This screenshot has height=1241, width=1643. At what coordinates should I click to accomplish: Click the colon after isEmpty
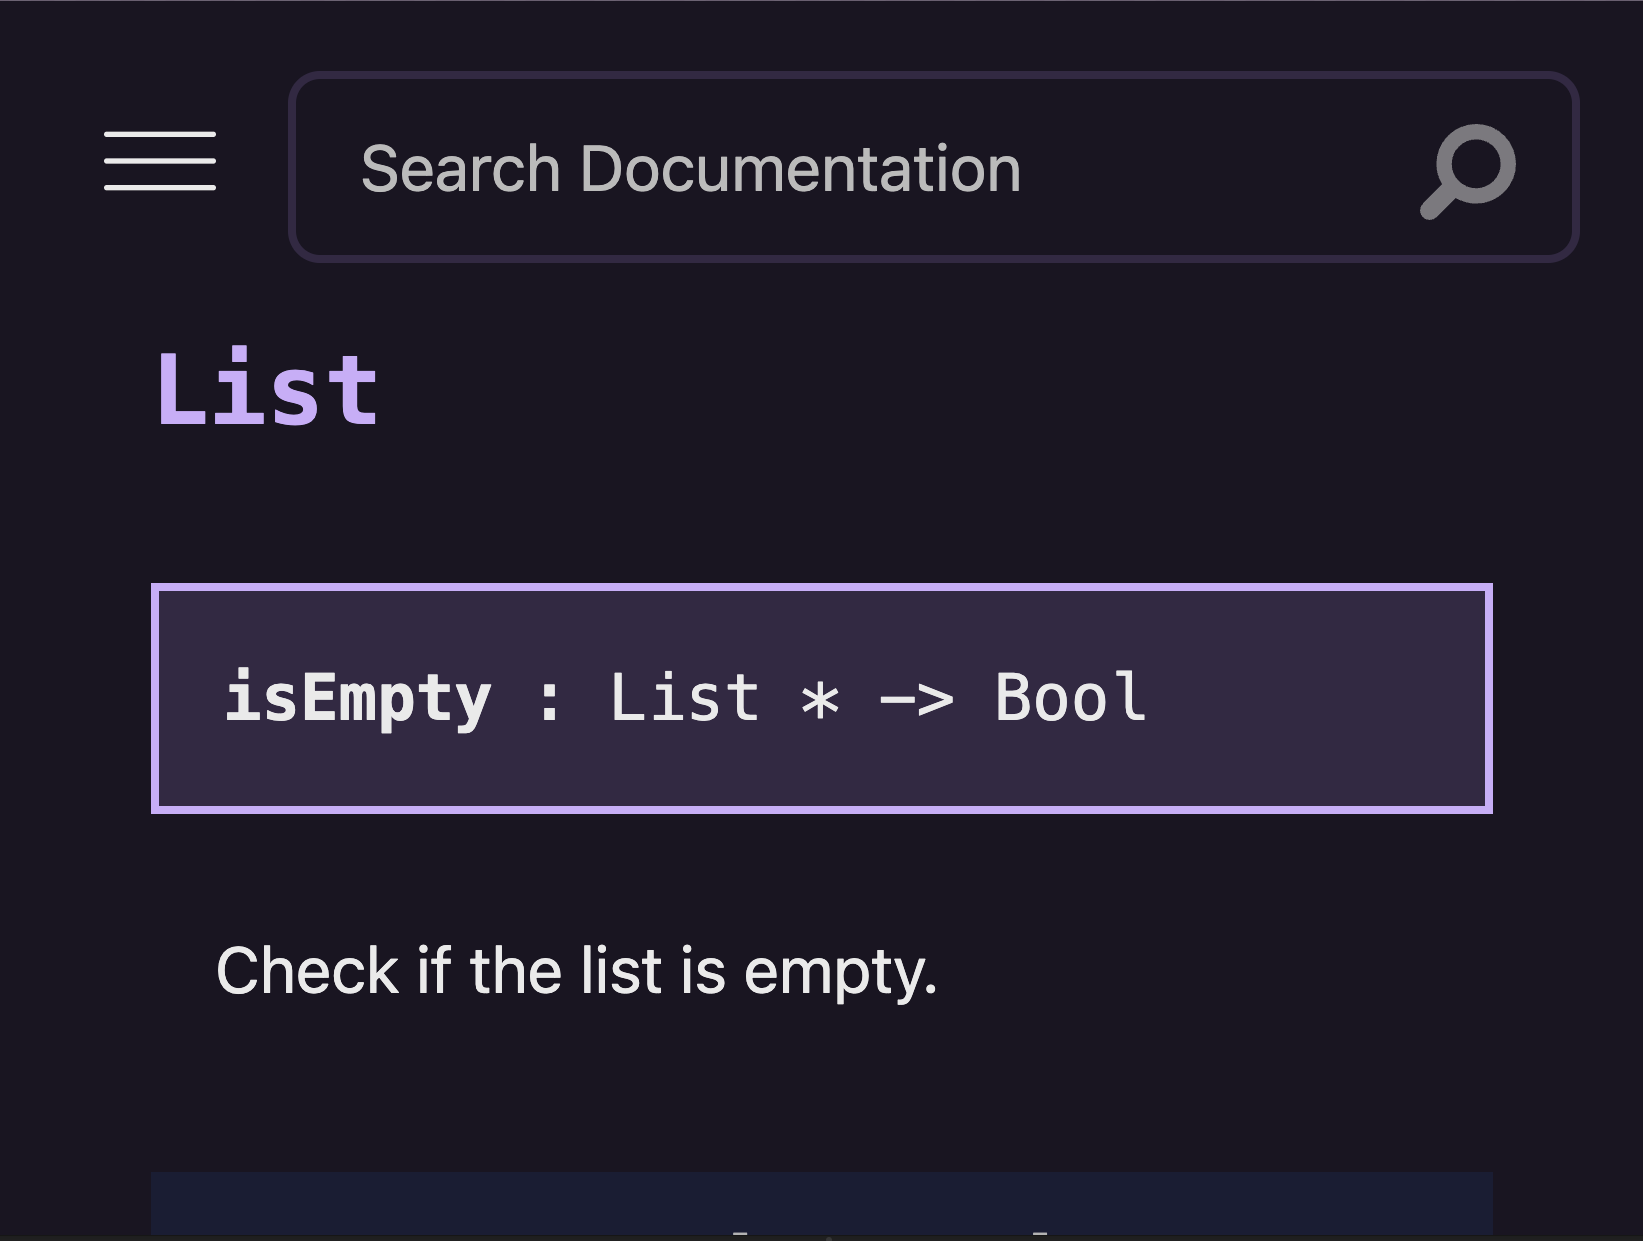click(549, 700)
